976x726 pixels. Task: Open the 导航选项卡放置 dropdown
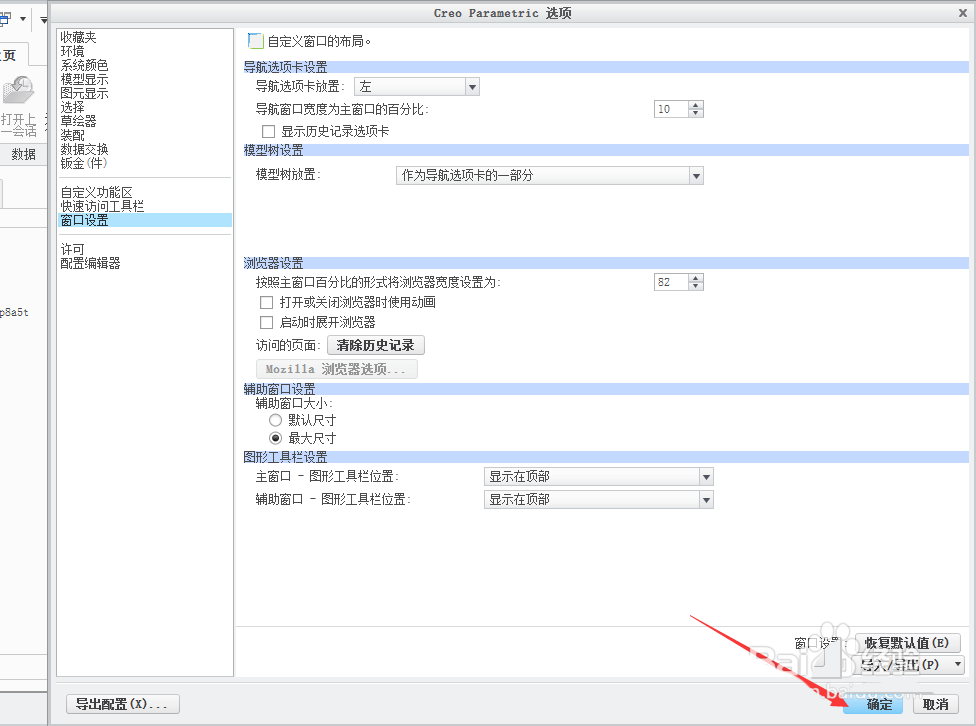[x=417, y=87]
